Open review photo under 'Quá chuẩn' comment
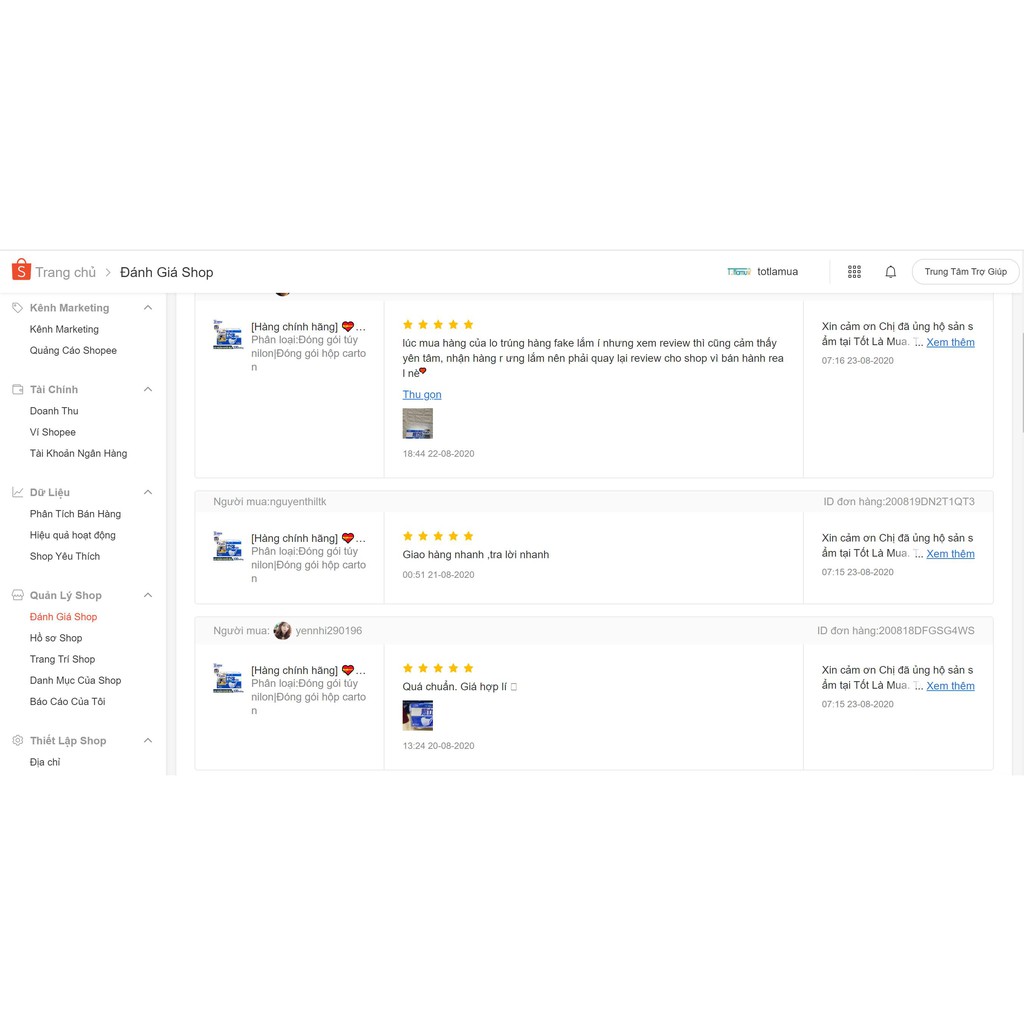 point(417,715)
